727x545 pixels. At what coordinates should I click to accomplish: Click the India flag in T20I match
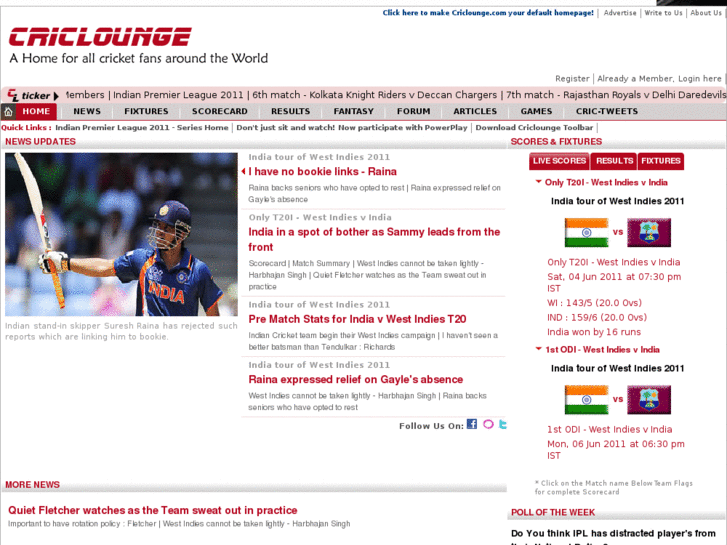586,232
